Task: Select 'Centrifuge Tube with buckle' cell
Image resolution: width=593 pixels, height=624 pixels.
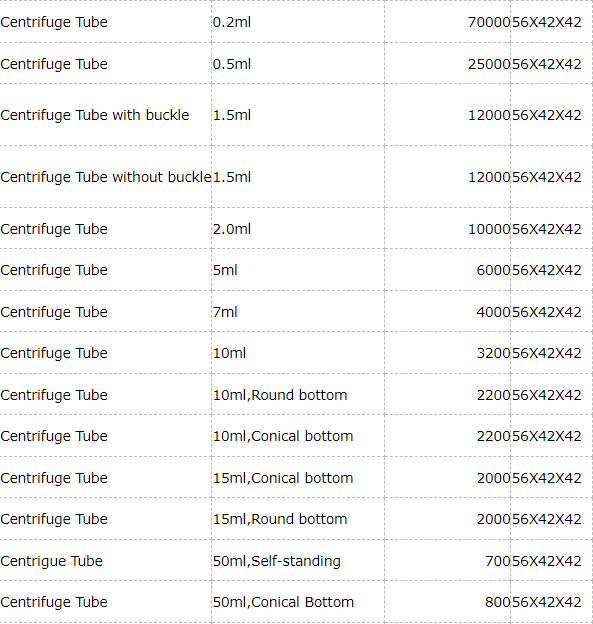Action: [x=105, y=115]
